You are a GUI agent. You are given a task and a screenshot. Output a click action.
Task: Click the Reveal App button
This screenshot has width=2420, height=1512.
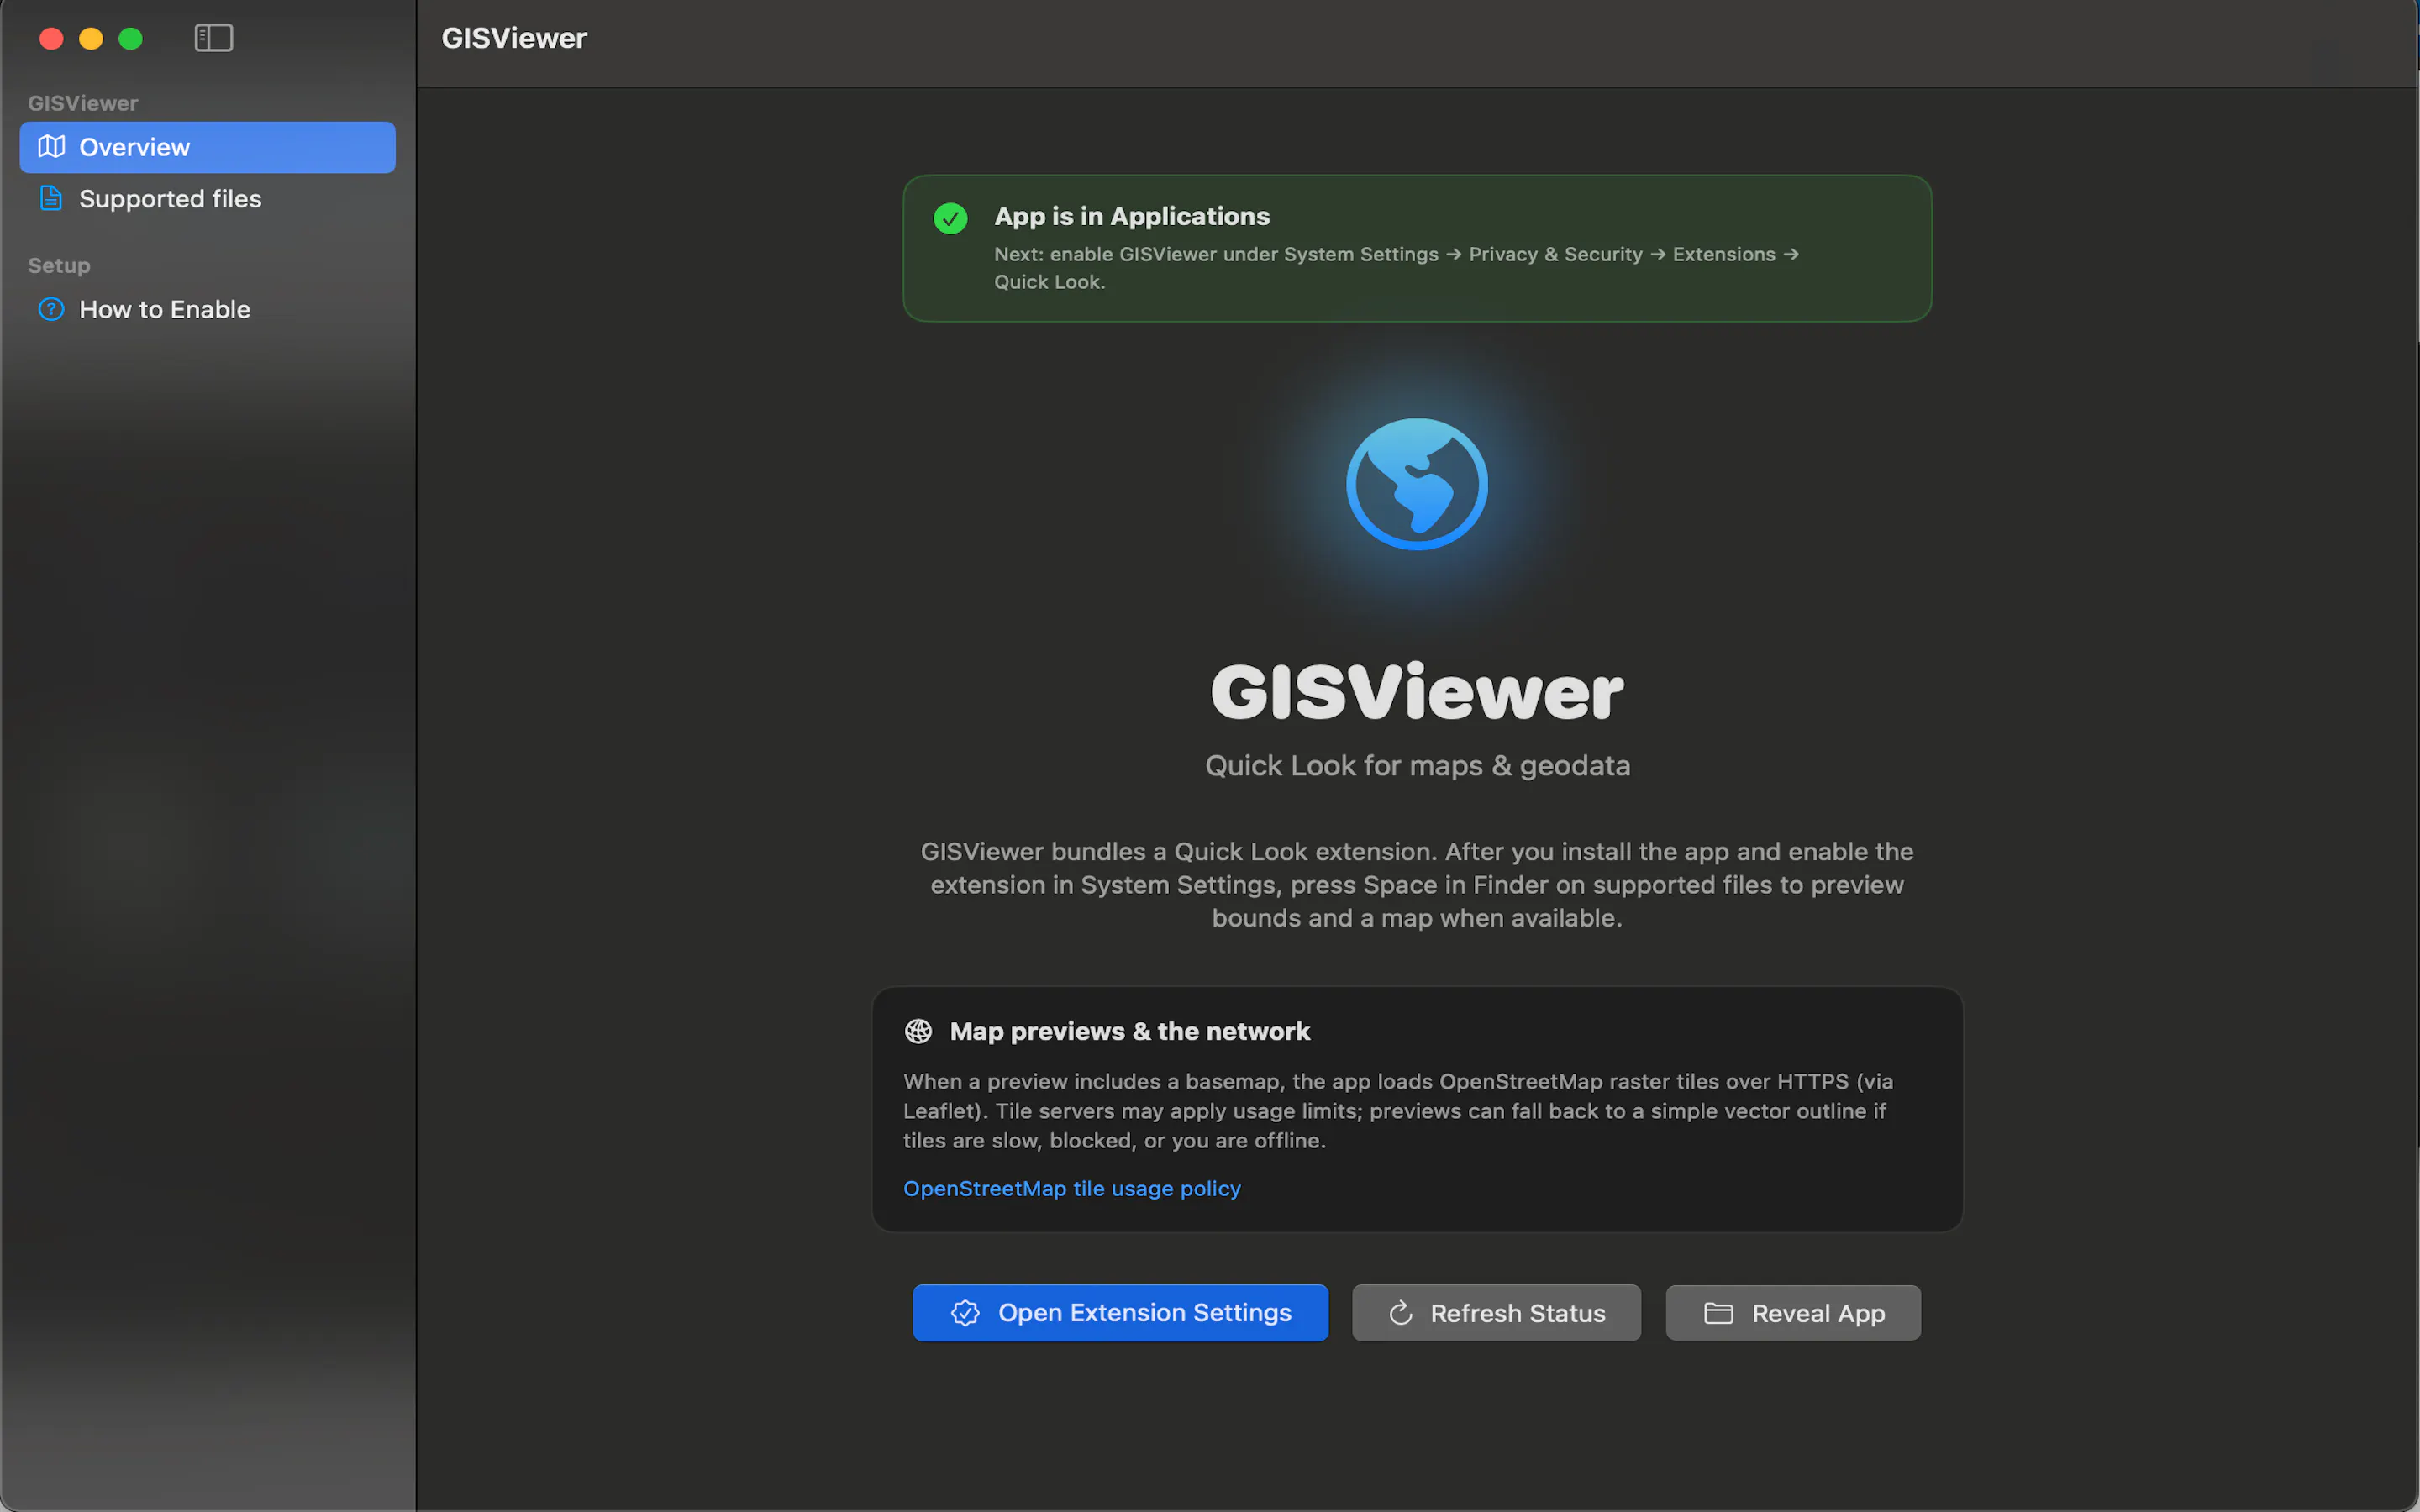point(1793,1312)
